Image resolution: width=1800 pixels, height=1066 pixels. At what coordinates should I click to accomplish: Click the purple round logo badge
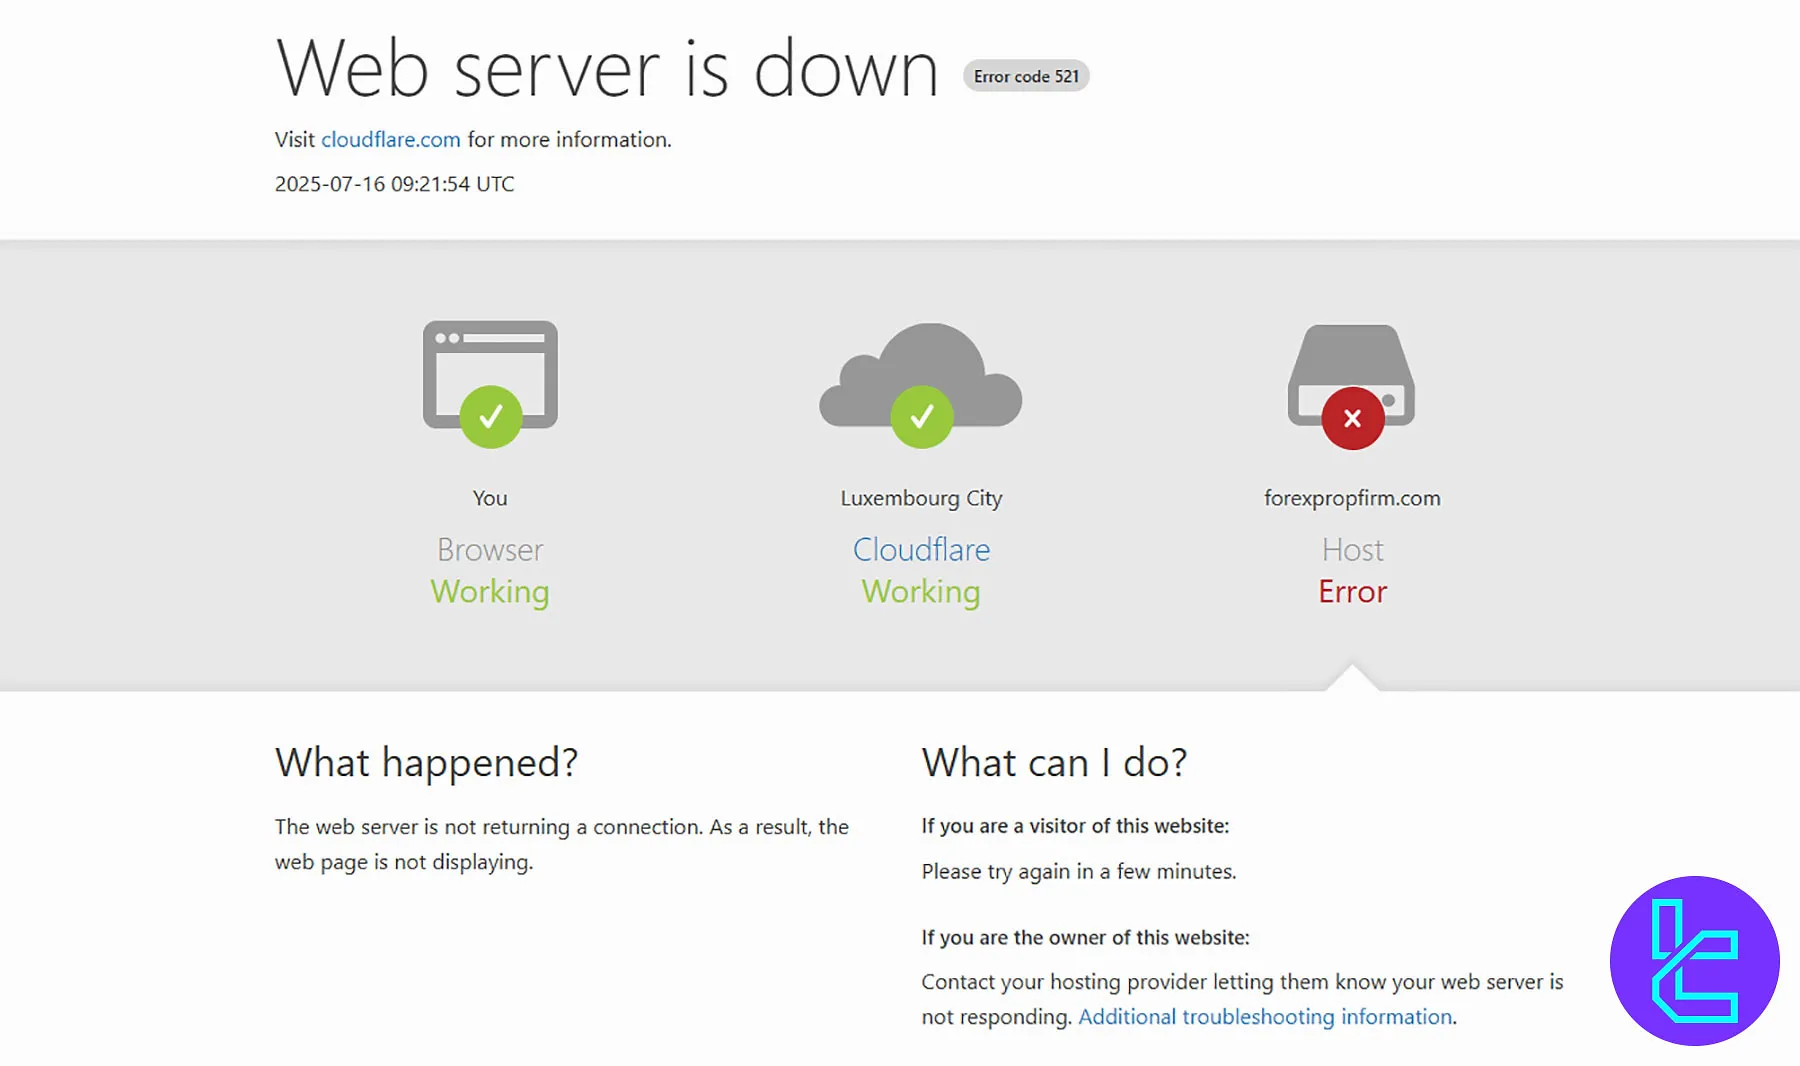pyautogui.click(x=1694, y=961)
